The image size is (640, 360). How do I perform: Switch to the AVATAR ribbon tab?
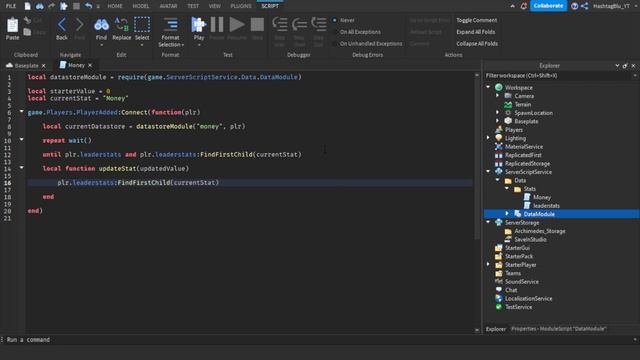(x=168, y=6)
